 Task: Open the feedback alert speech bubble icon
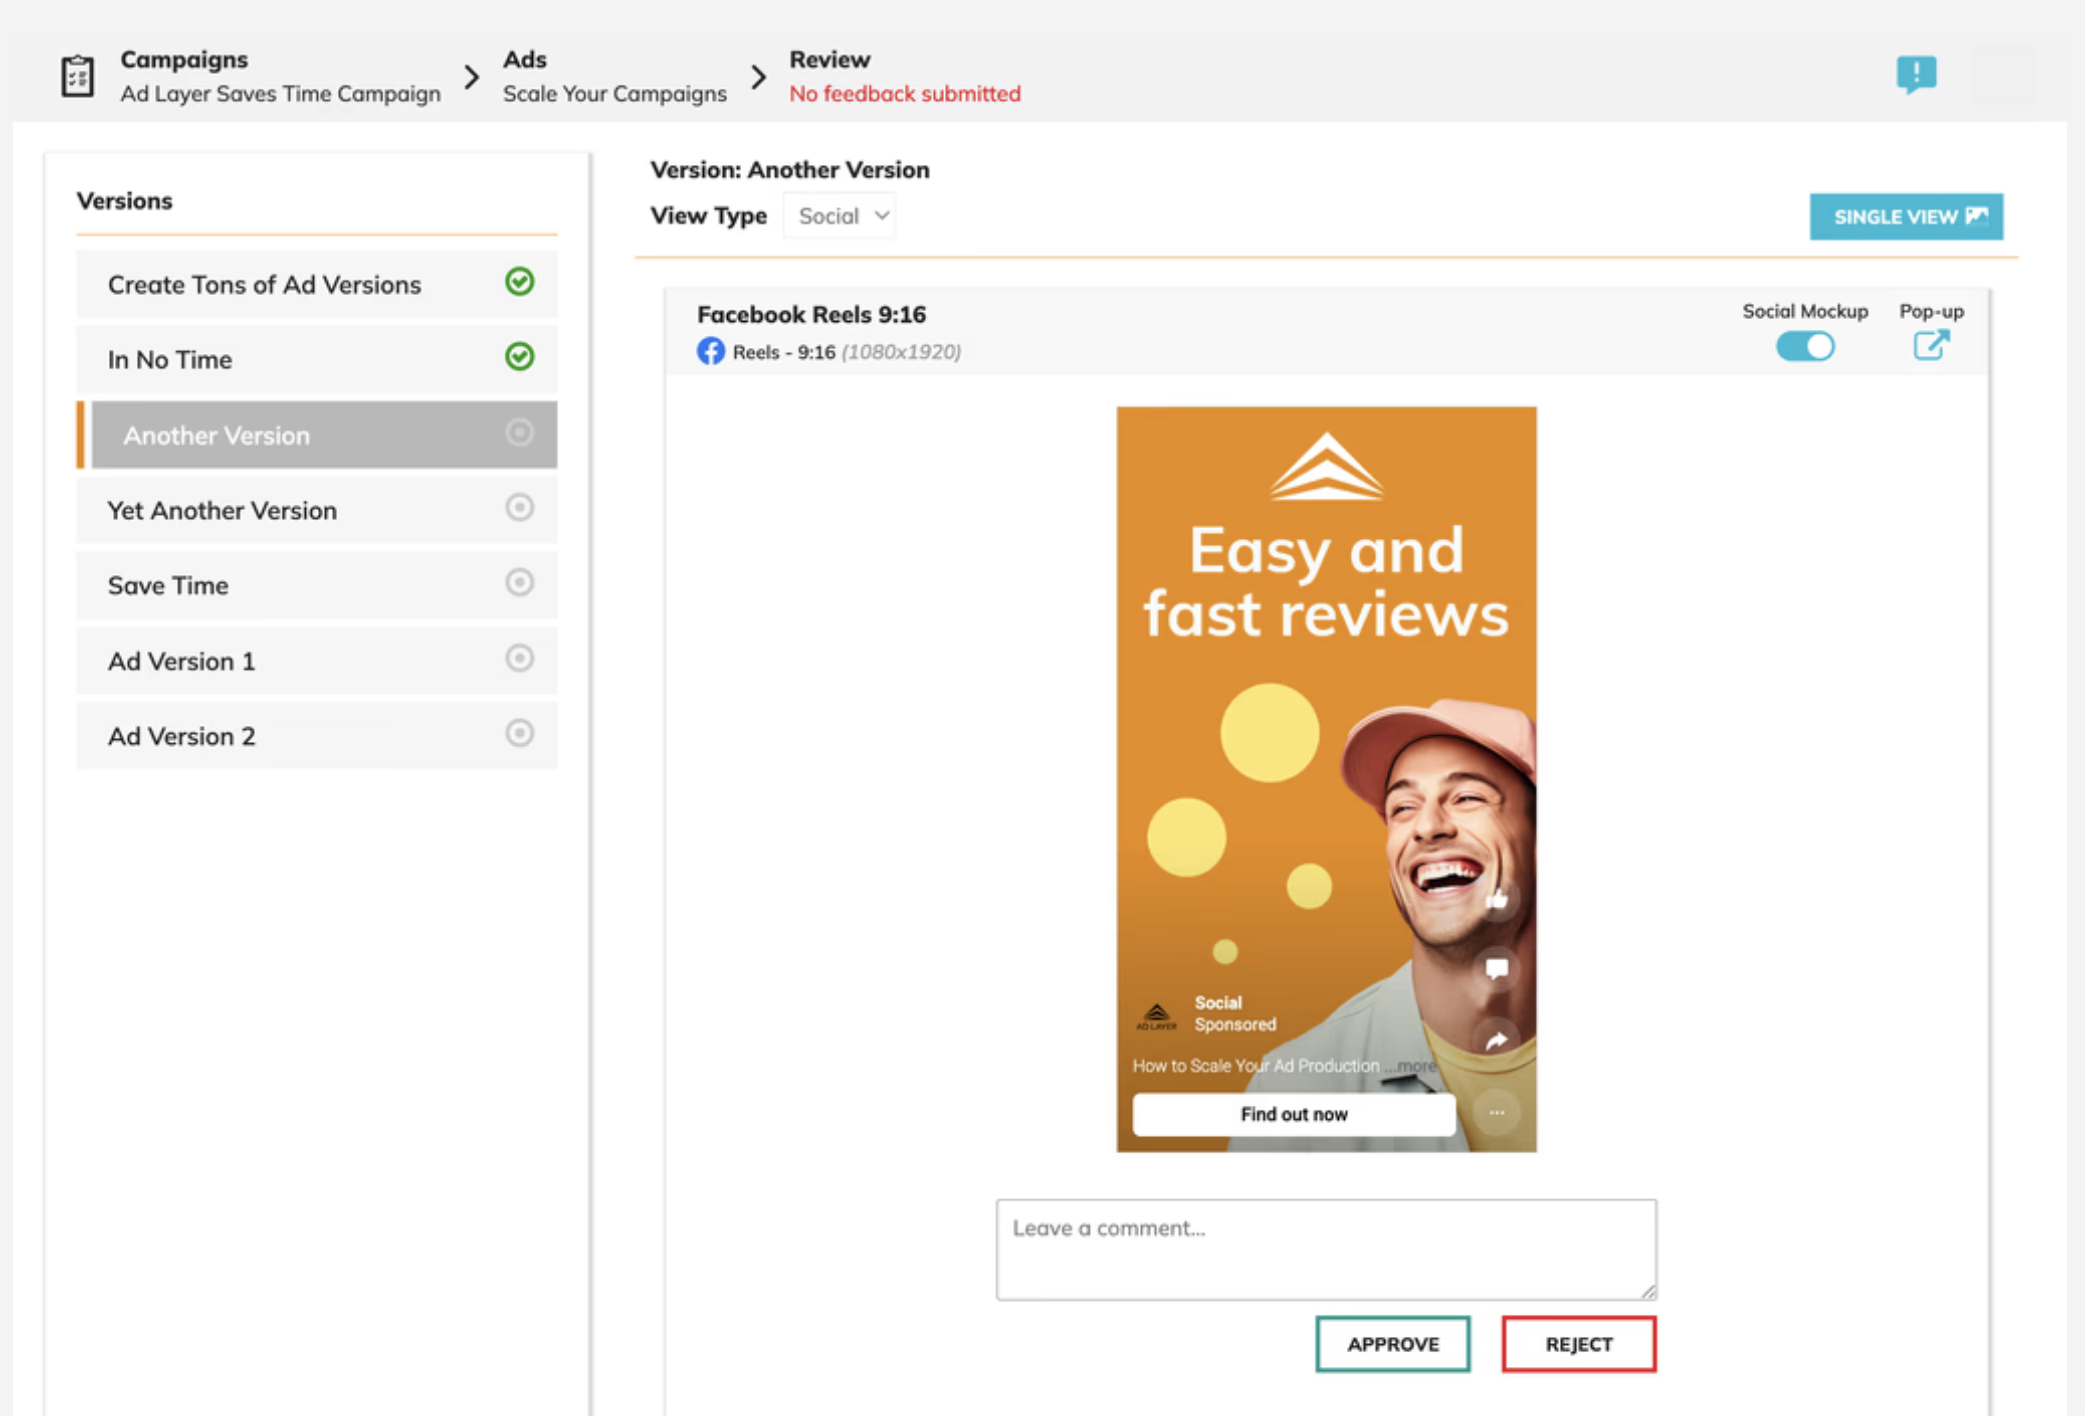click(x=1915, y=74)
